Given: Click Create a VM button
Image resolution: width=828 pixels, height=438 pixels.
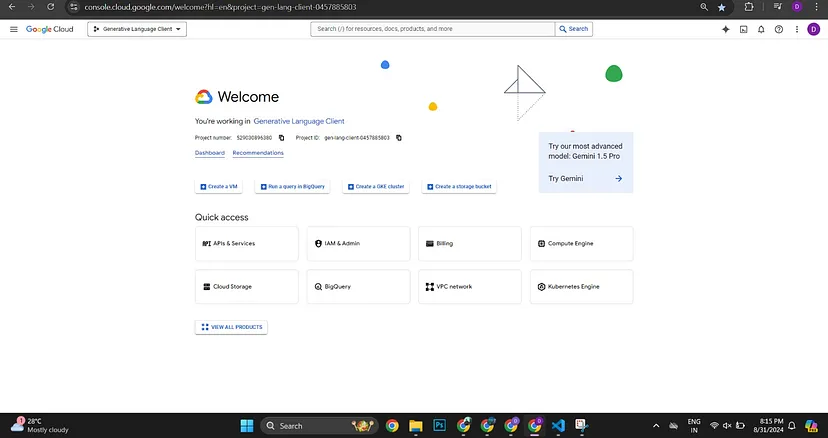Looking at the screenshot, I should [x=219, y=187].
